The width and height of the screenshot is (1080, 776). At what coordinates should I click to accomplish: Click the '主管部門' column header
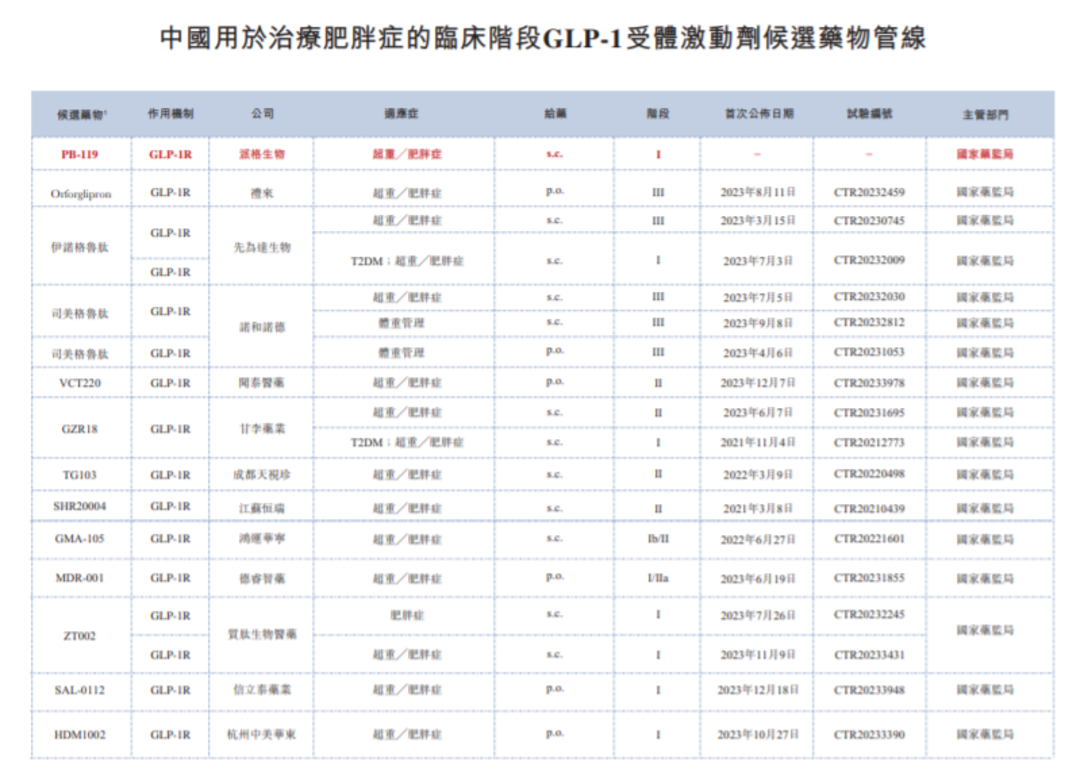985,114
